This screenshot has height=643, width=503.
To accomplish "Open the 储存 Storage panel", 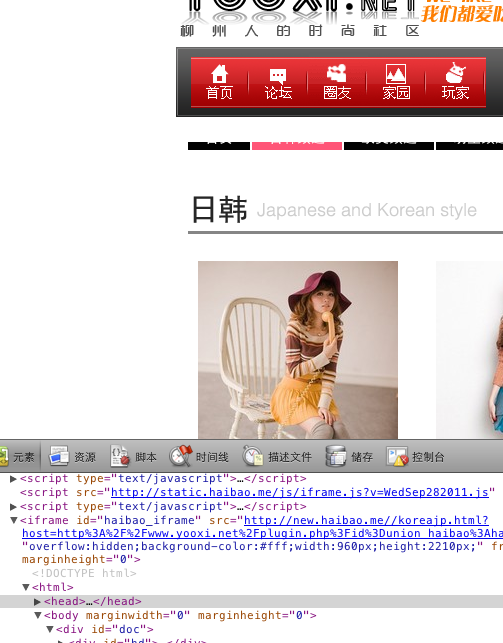I will pyautogui.click(x=349, y=456).
